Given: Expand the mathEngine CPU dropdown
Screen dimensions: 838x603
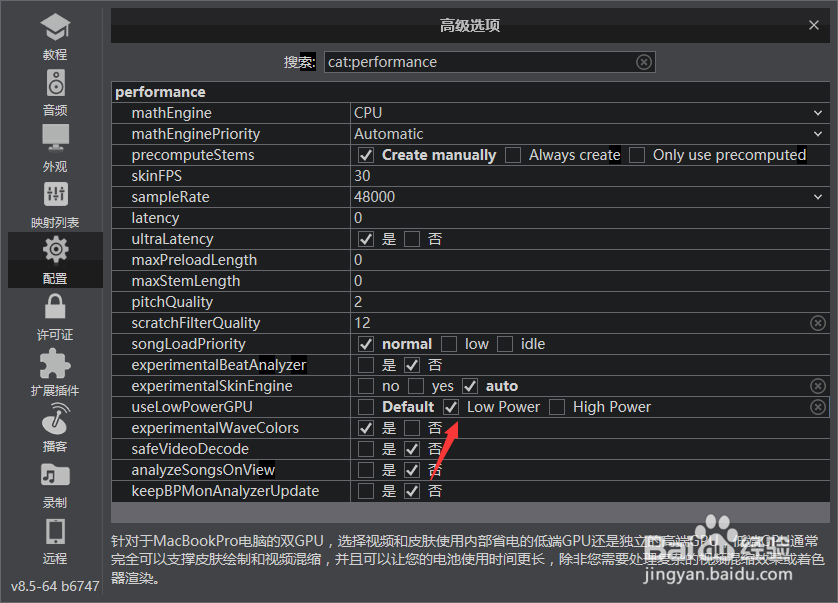Looking at the screenshot, I should [x=818, y=113].
